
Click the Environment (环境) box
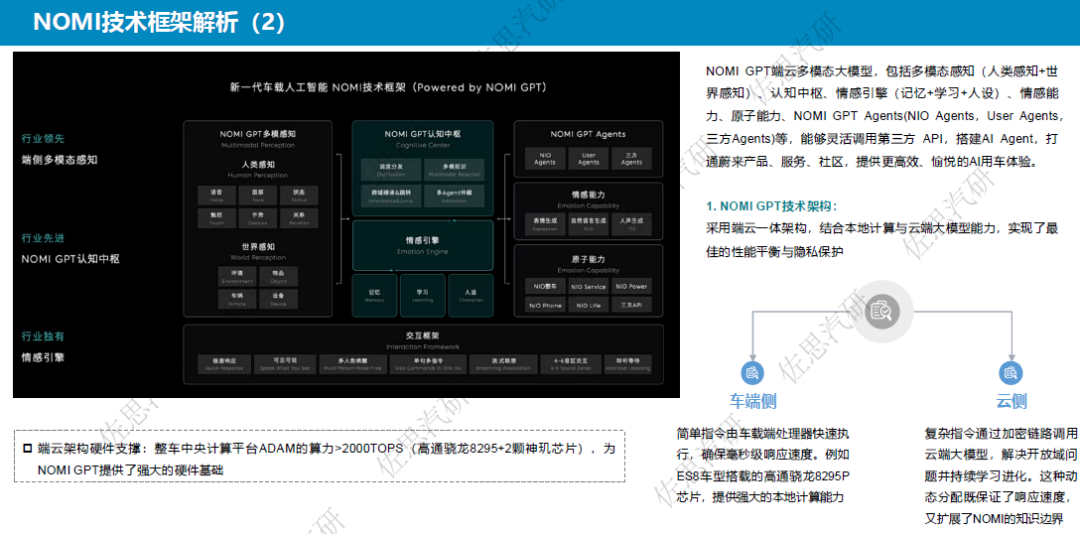237,276
